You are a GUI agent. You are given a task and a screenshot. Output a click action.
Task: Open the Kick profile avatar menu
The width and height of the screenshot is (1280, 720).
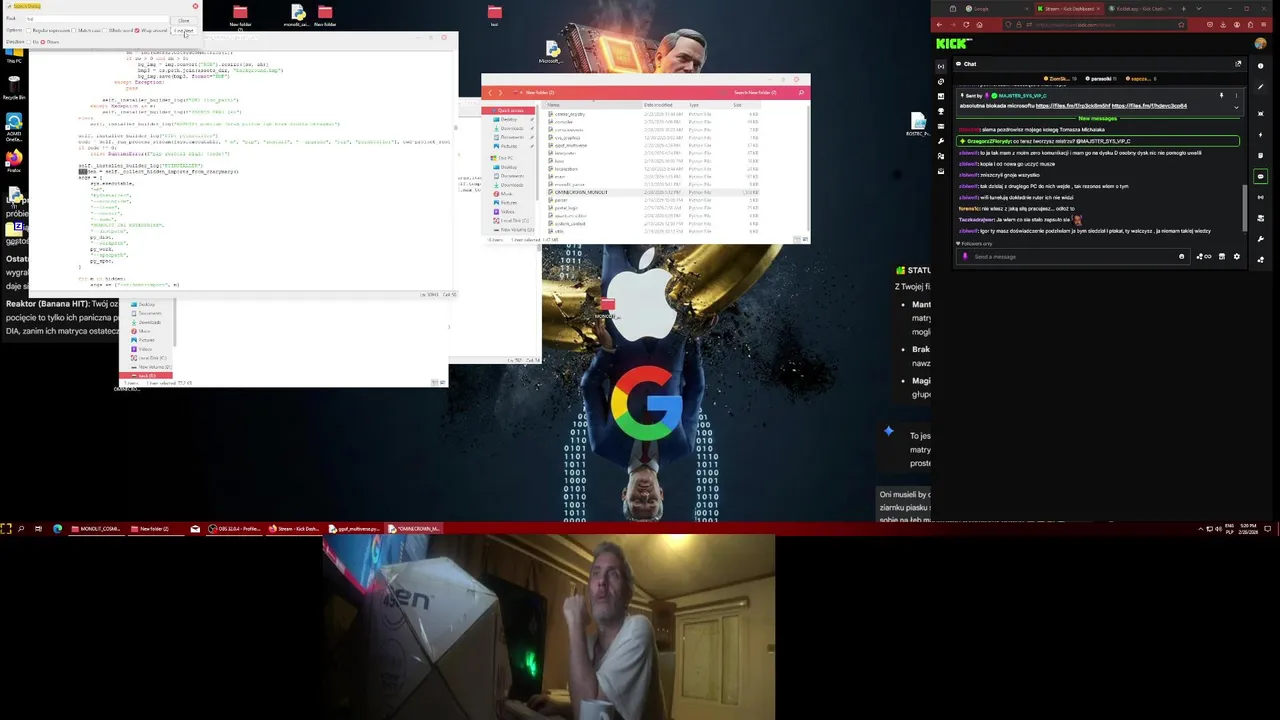click(x=1260, y=44)
